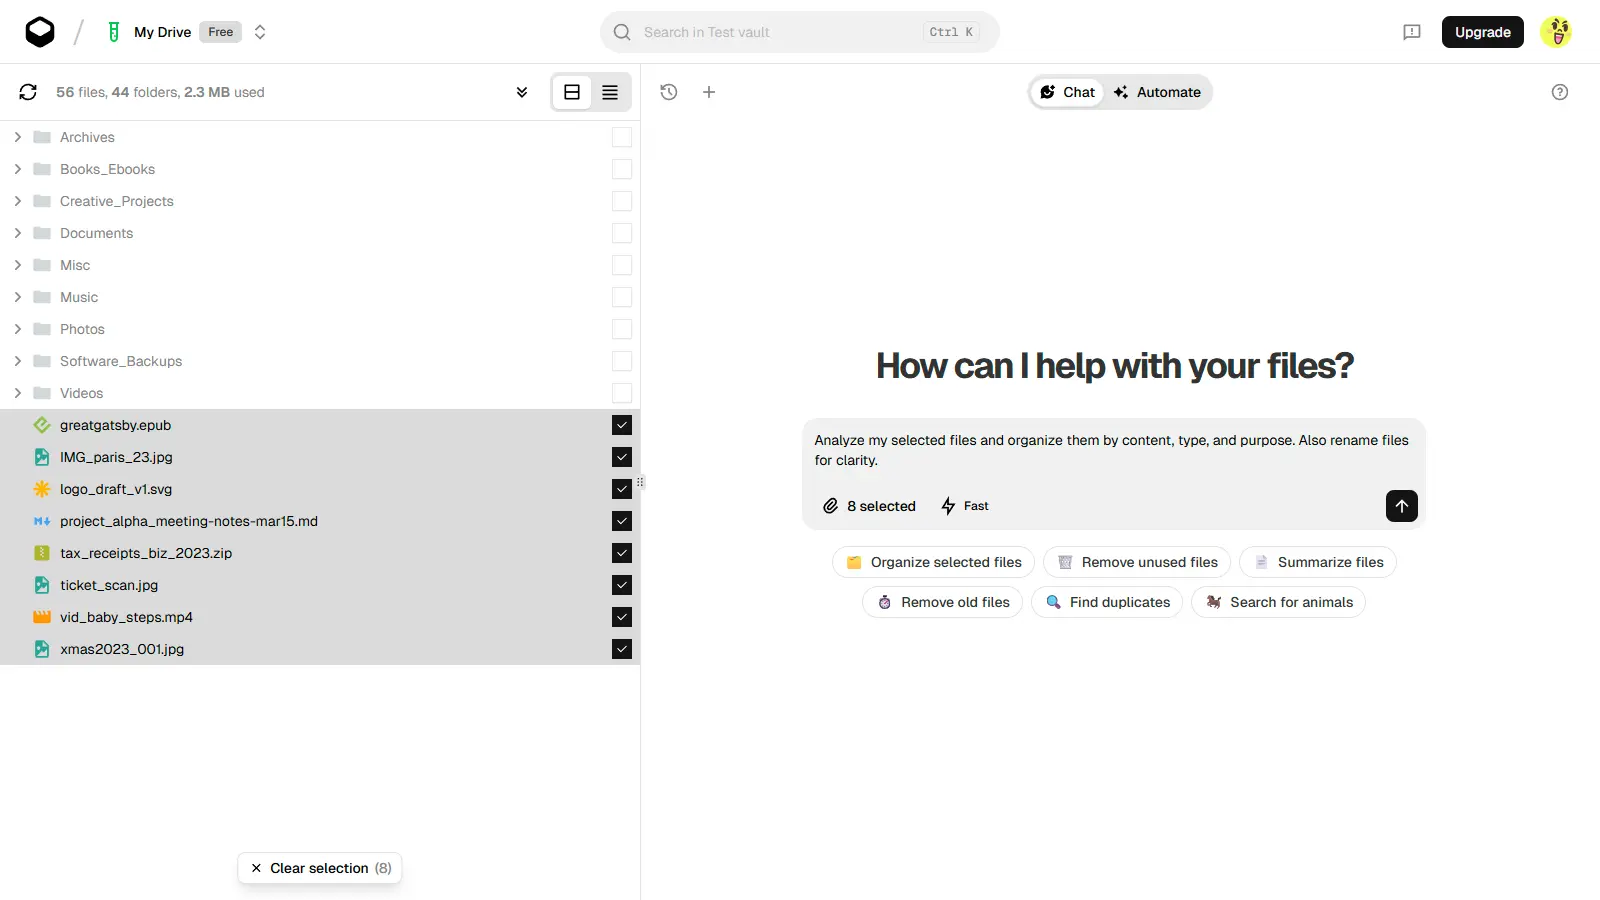Click the ticket_scan.jpg image icon

42,585
